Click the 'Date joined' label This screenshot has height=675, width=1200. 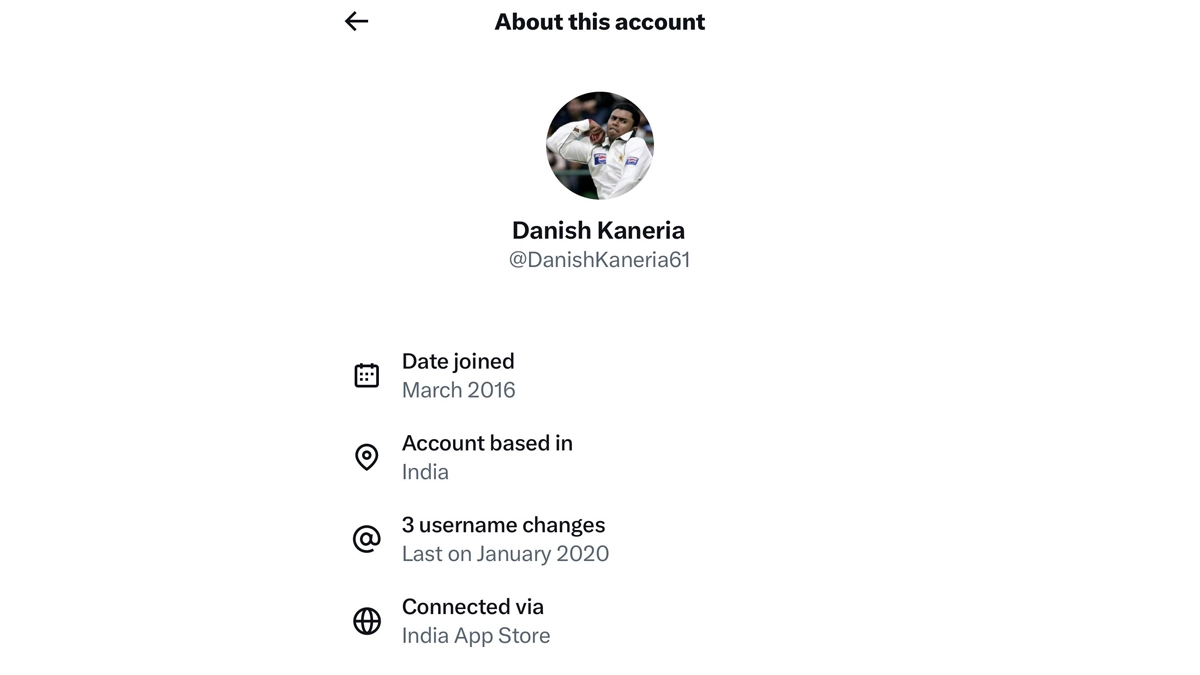458,361
